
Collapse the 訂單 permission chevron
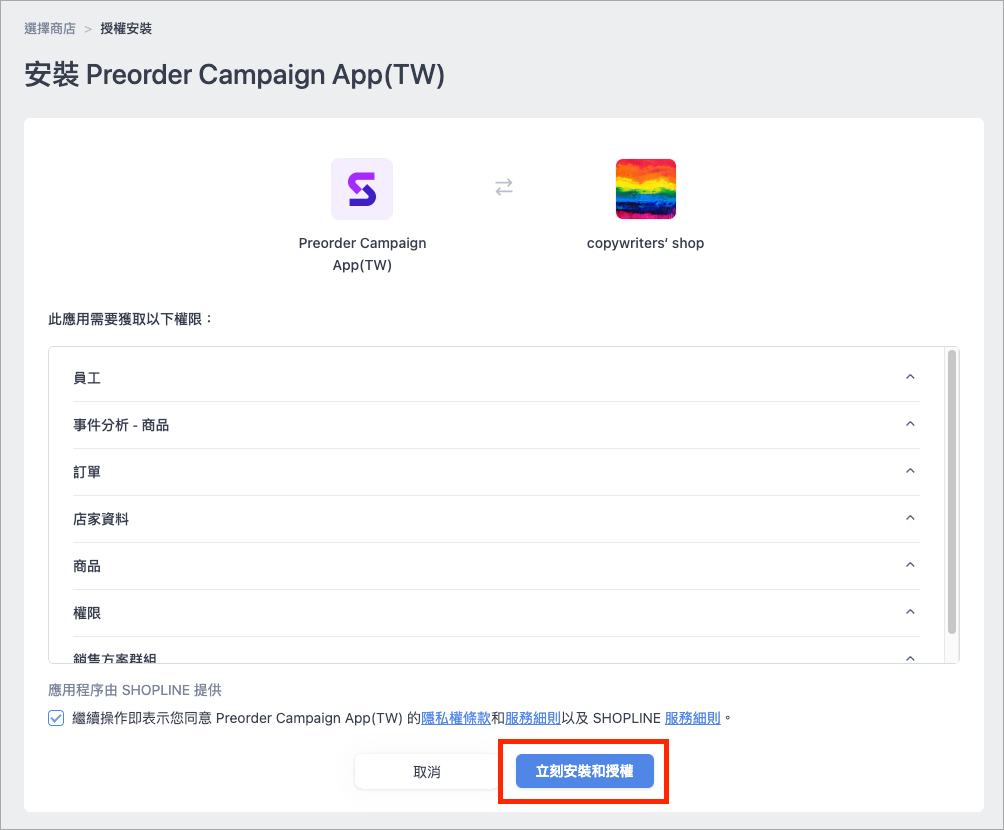pos(910,471)
